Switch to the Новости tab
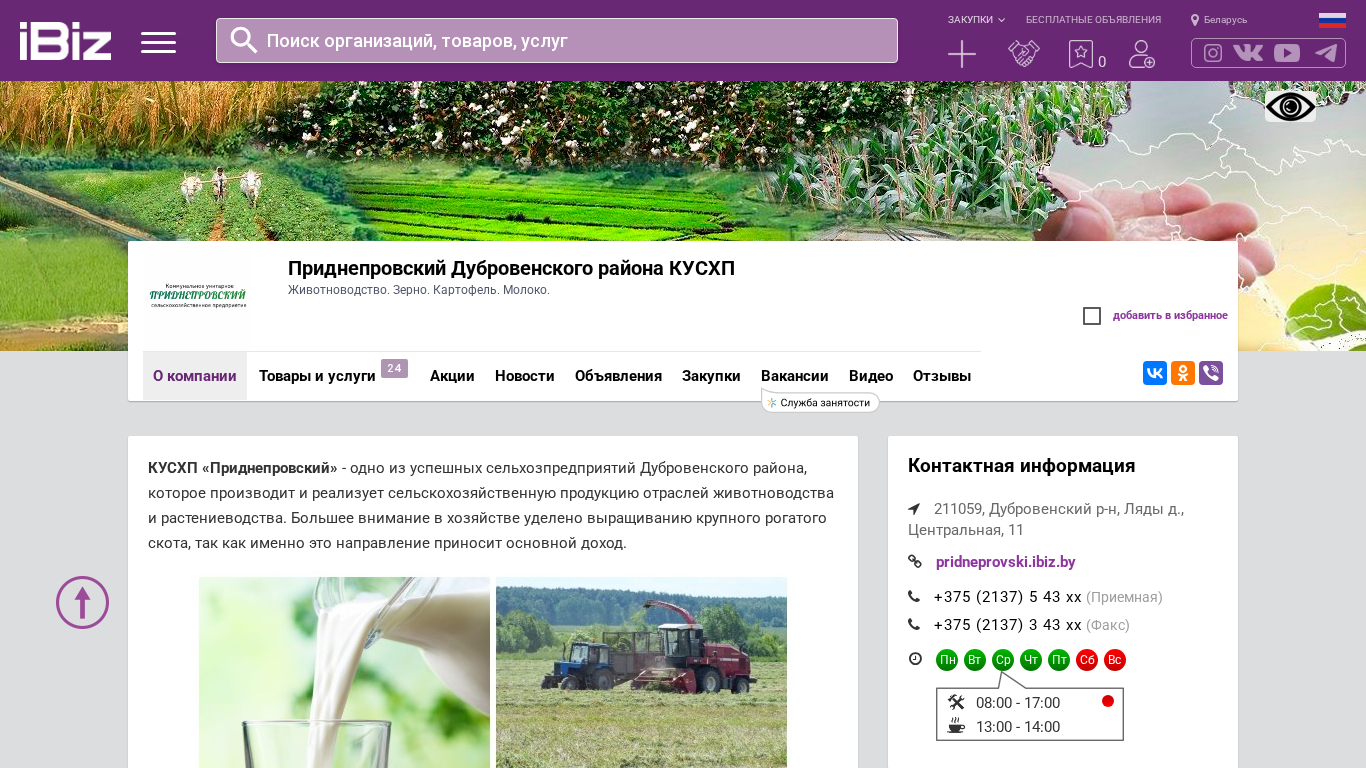Screen dimensions: 1366x768 pyautogui.click(x=525, y=376)
